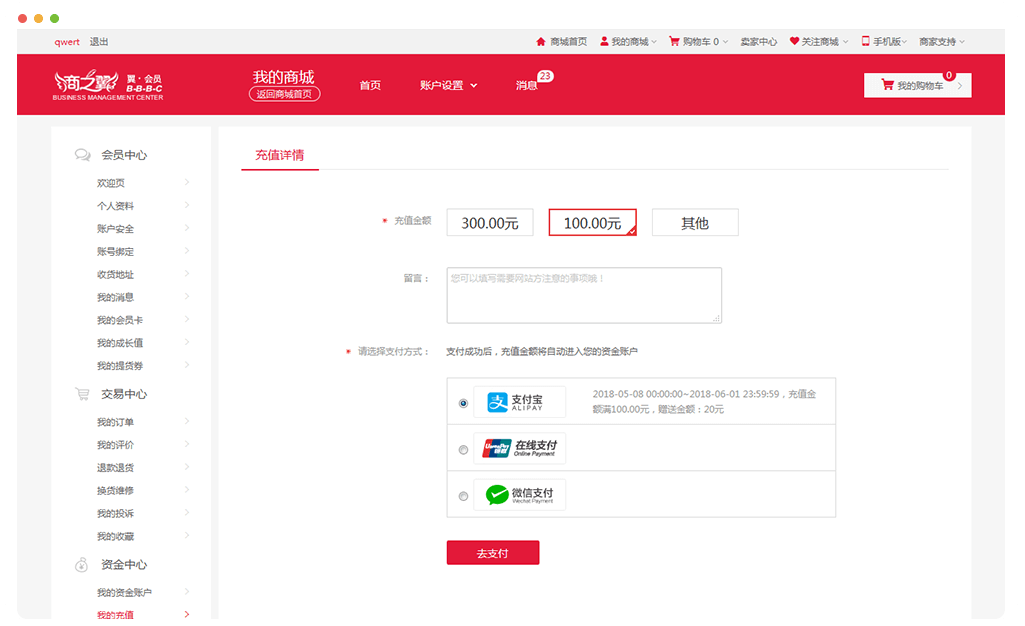Click the macOS red close dot
1025x626 pixels.
22,18
